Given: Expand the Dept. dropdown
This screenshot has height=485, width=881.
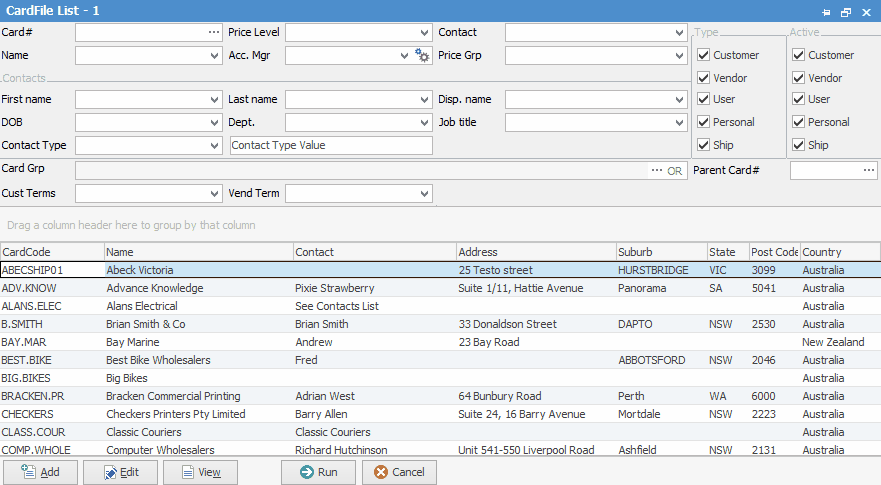Looking at the screenshot, I should click(x=424, y=123).
